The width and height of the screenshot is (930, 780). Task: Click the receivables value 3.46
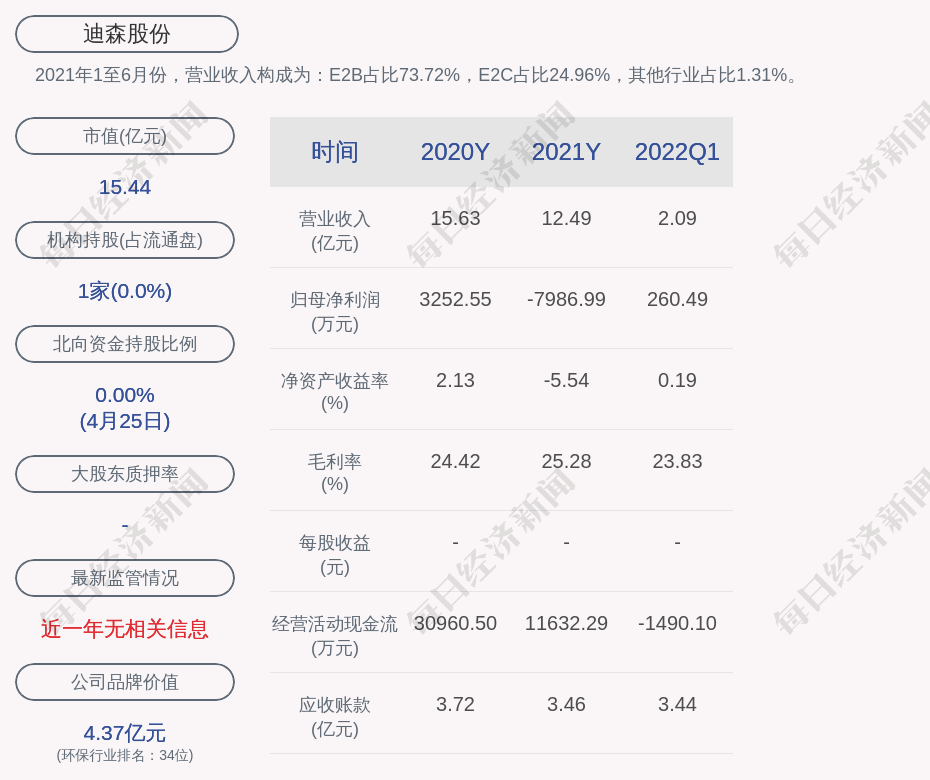pyautogui.click(x=566, y=705)
